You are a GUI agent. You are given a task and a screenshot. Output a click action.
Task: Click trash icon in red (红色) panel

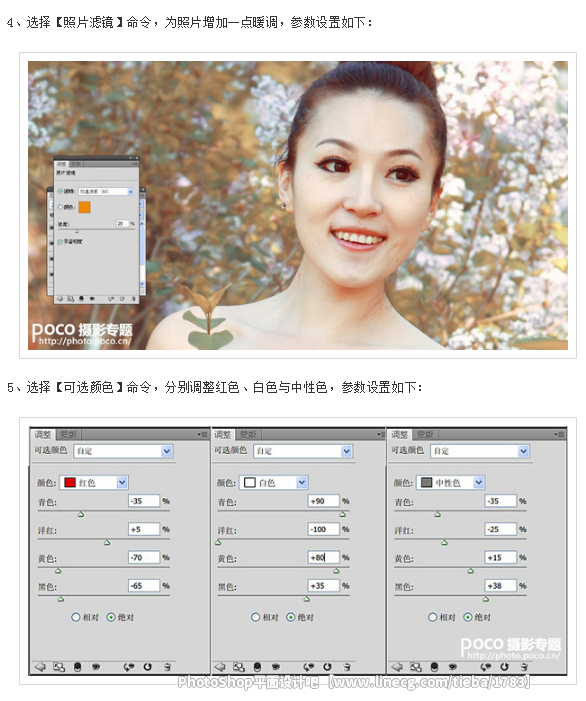[x=167, y=667]
